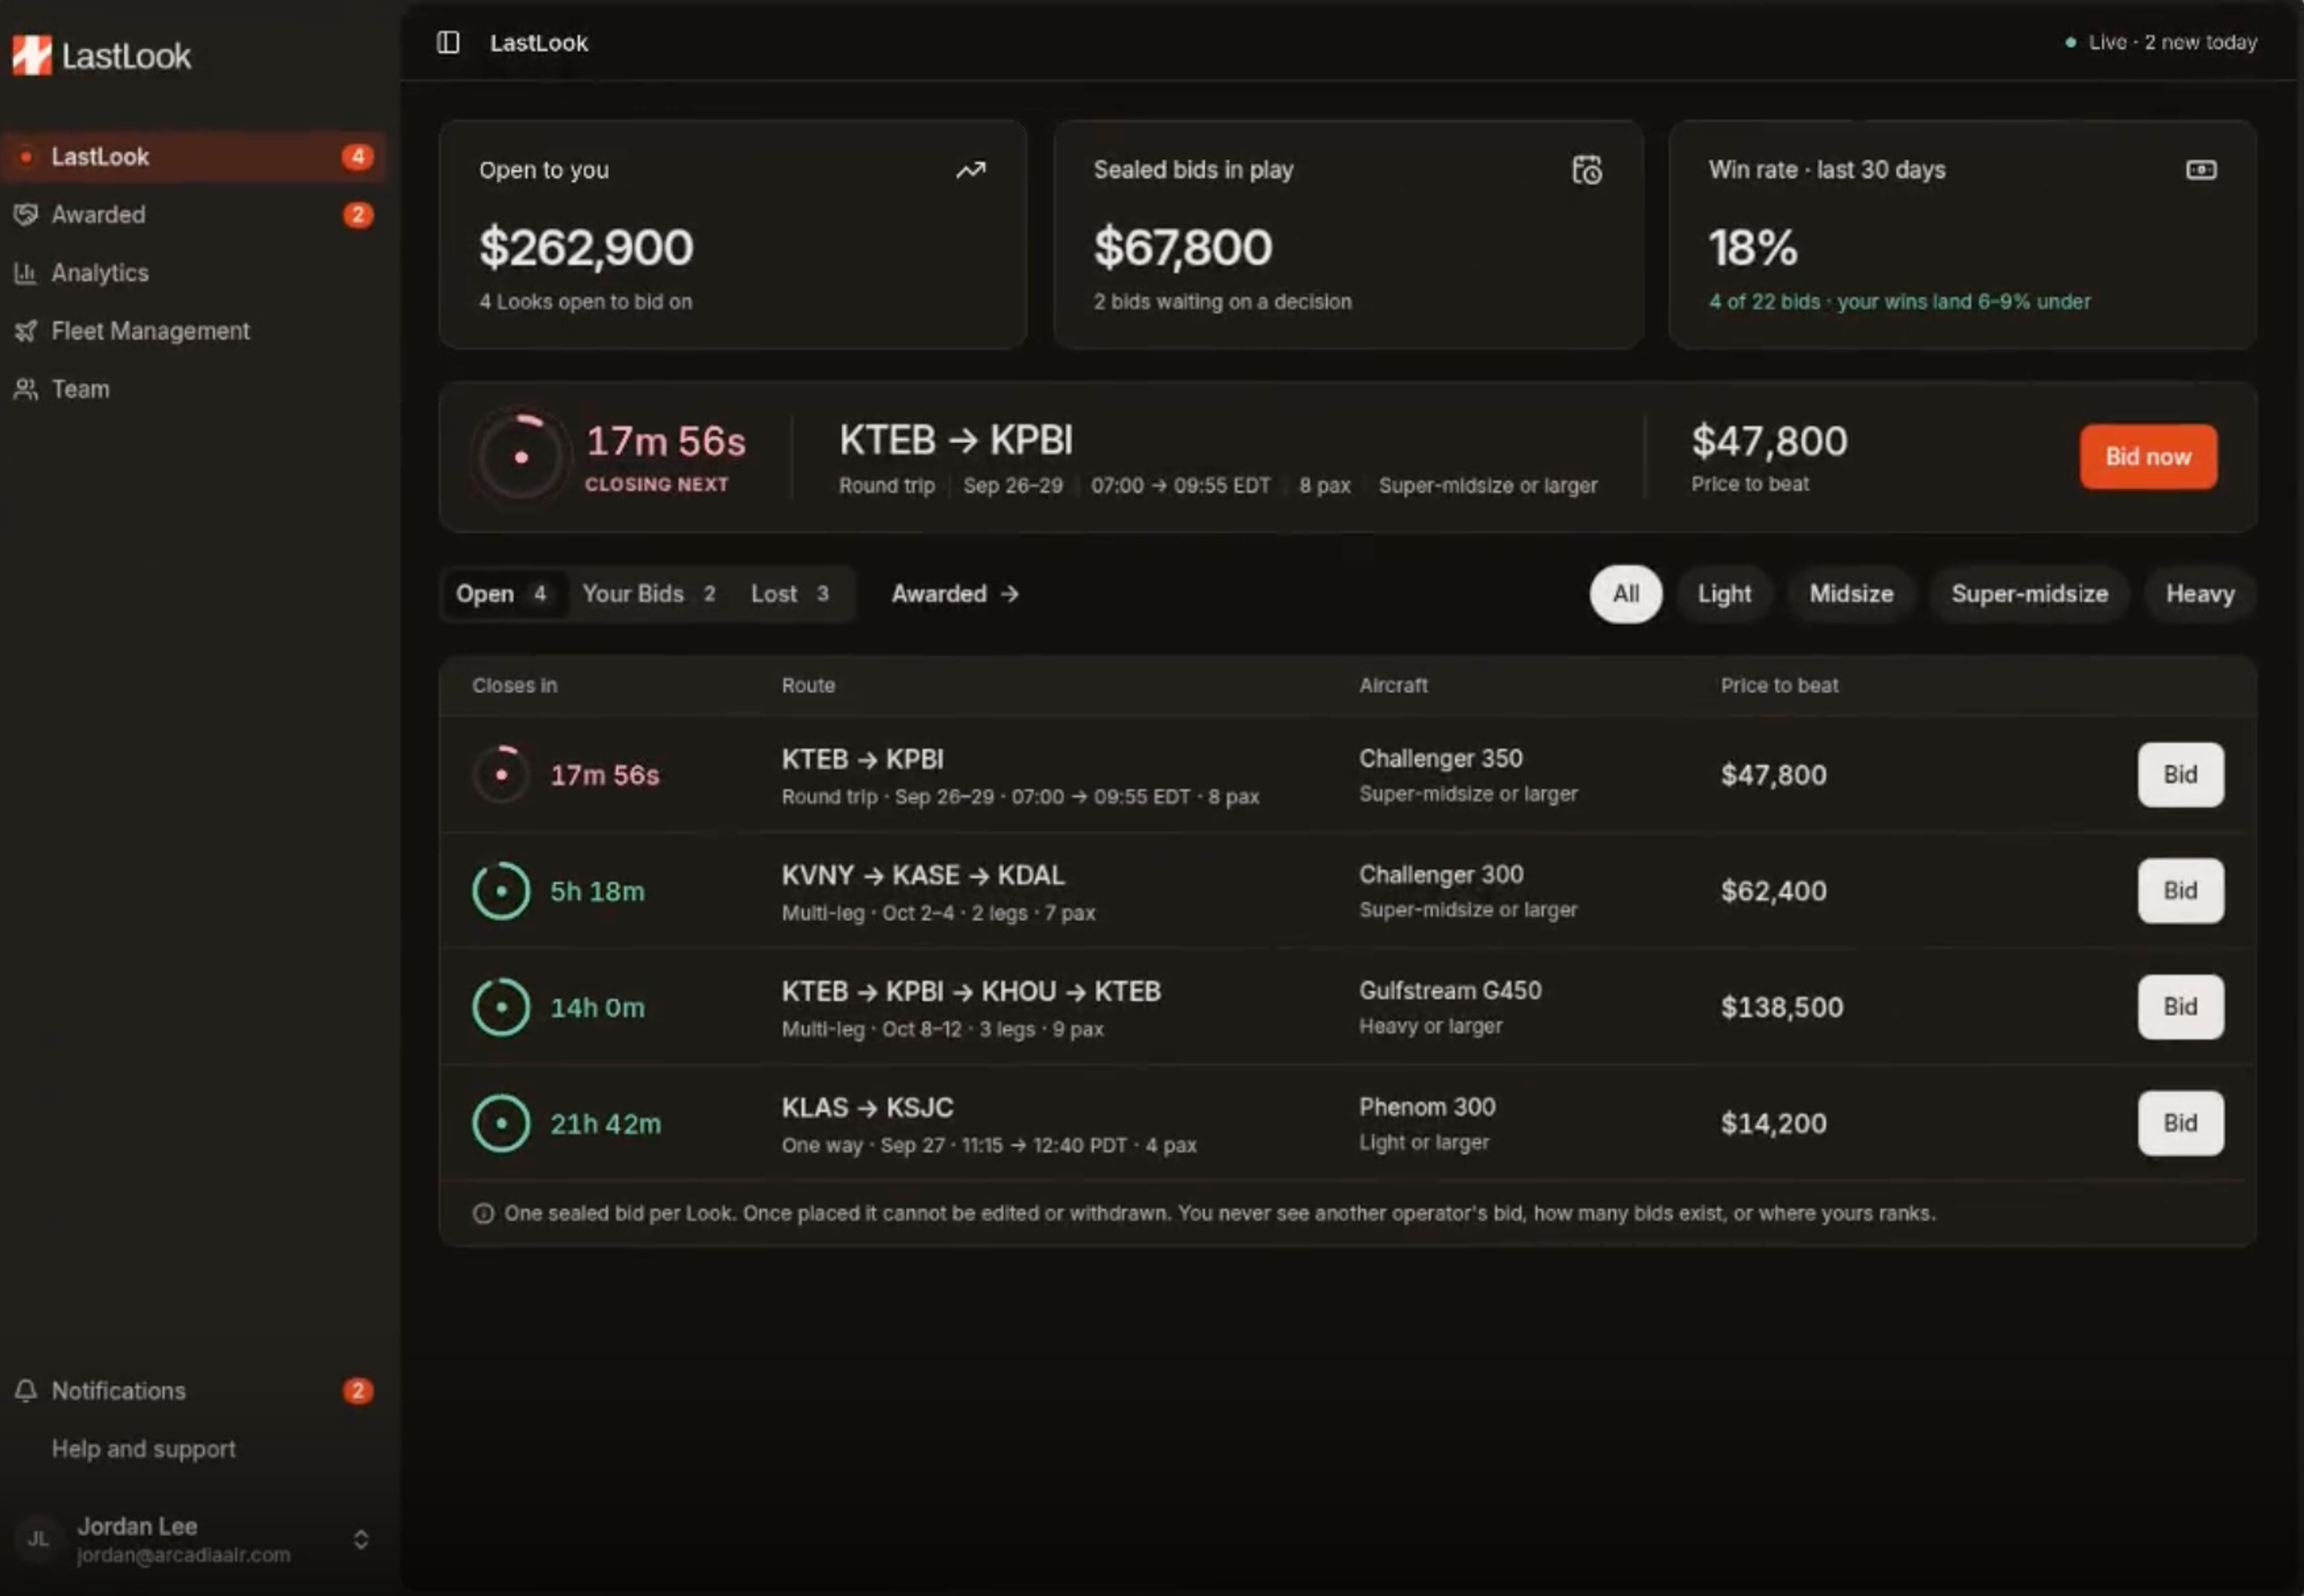Open Analytics in the sidebar

point(193,272)
